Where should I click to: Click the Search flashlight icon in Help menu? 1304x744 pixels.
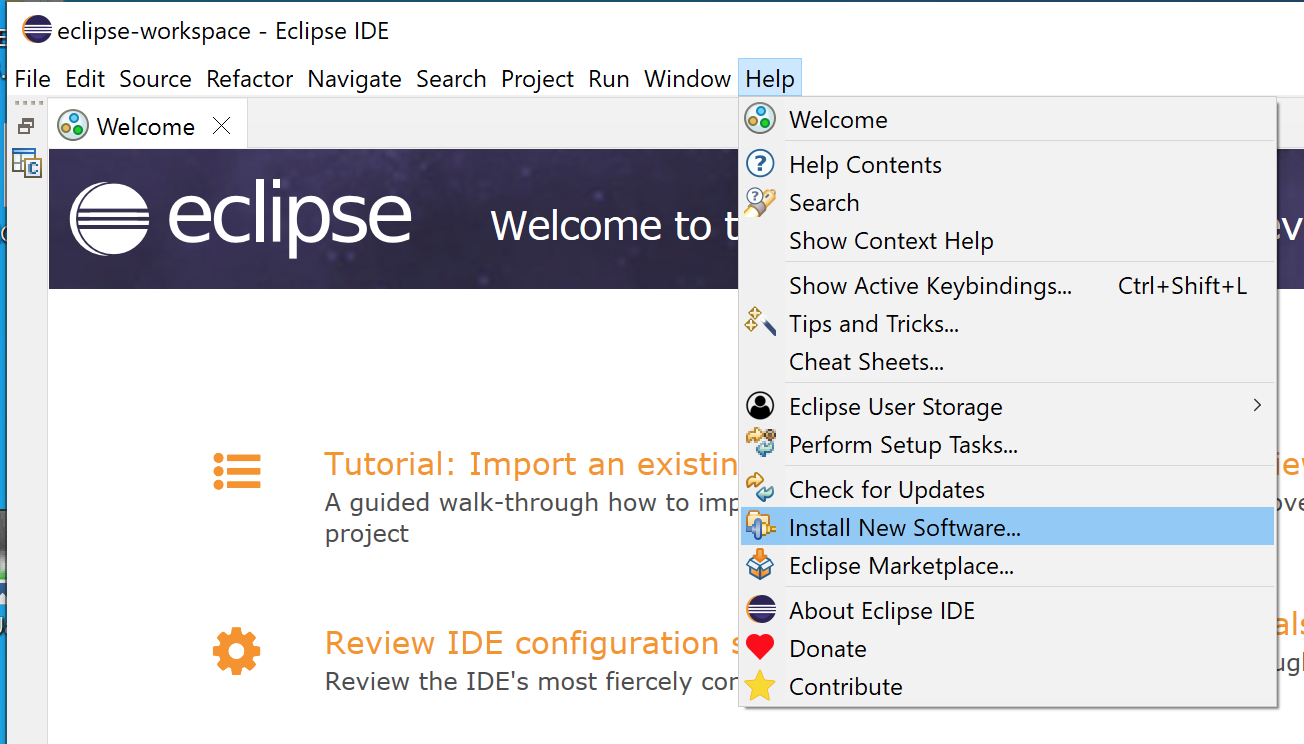pyautogui.click(x=760, y=202)
